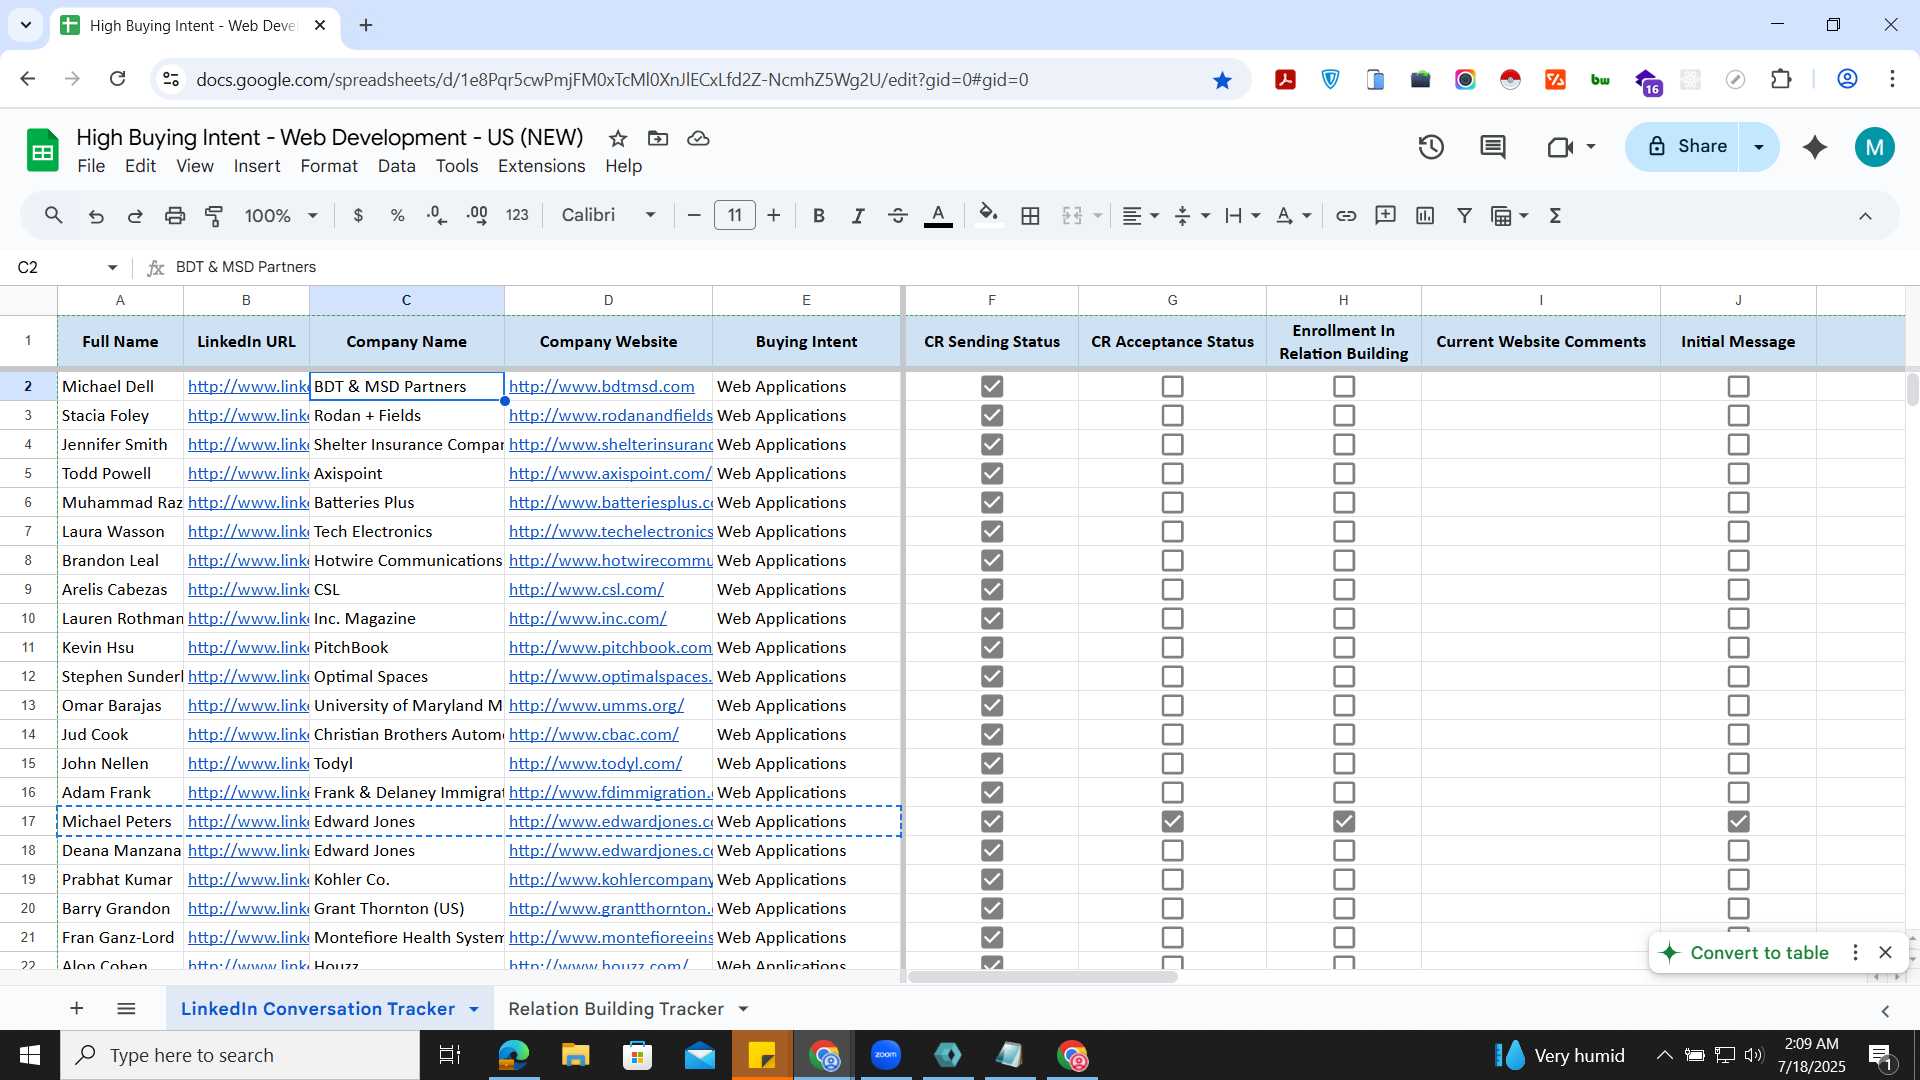Screen dimensions: 1920x1080
Task: Select column E header
Action: pyautogui.click(x=806, y=300)
